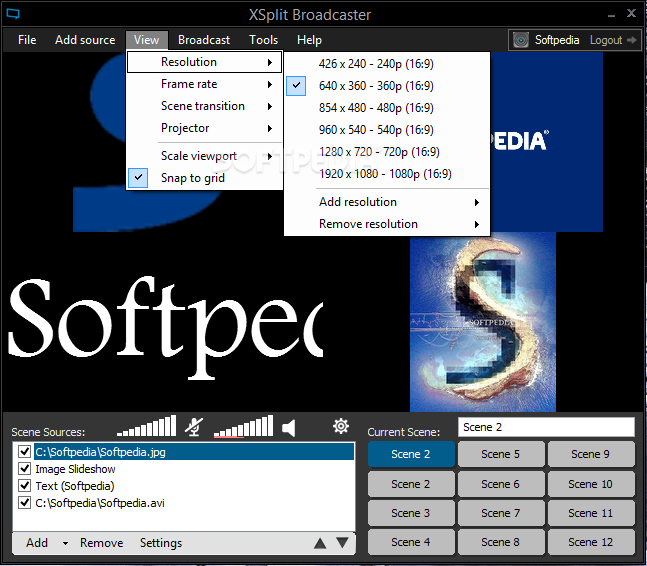Switch to Scene 8
Image resolution: width=647 pixels, height=566 pixels.
click(501, 542)
